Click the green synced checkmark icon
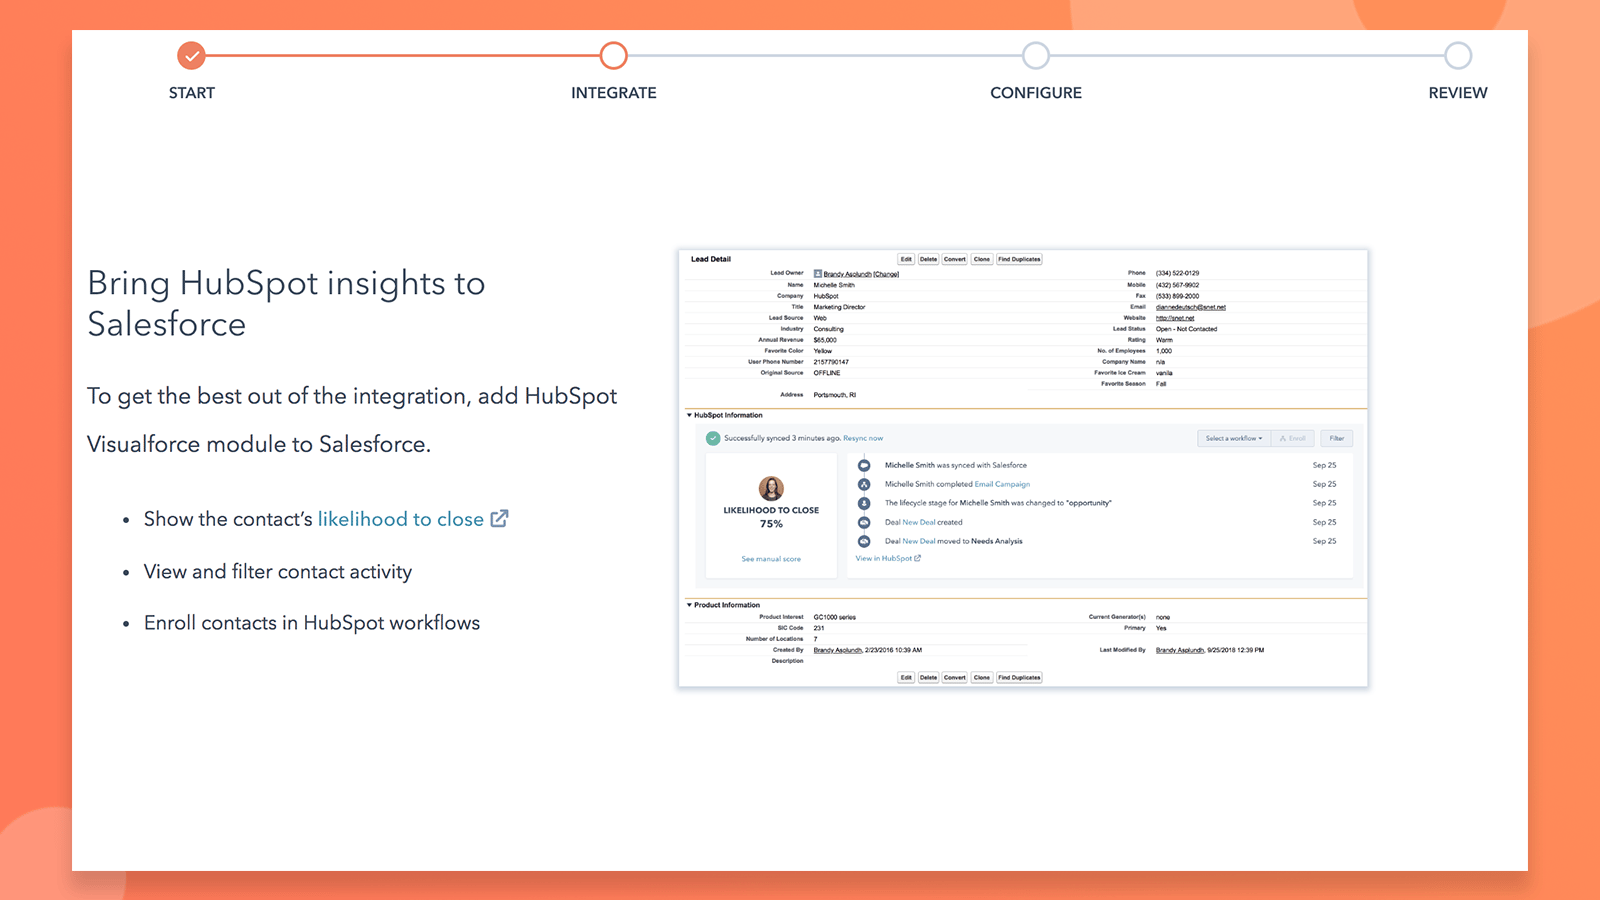The image size is (1600, 900). [713, 438]
